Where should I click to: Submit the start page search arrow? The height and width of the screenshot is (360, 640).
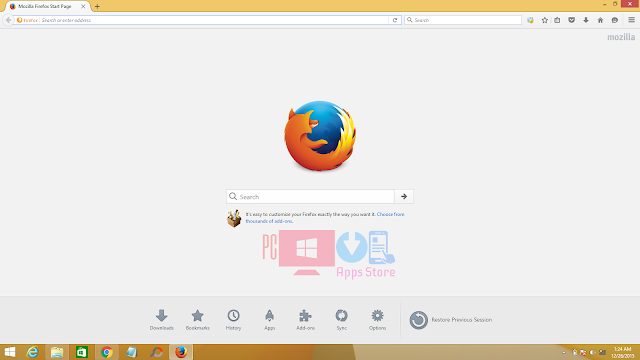(x=404, y=196)
